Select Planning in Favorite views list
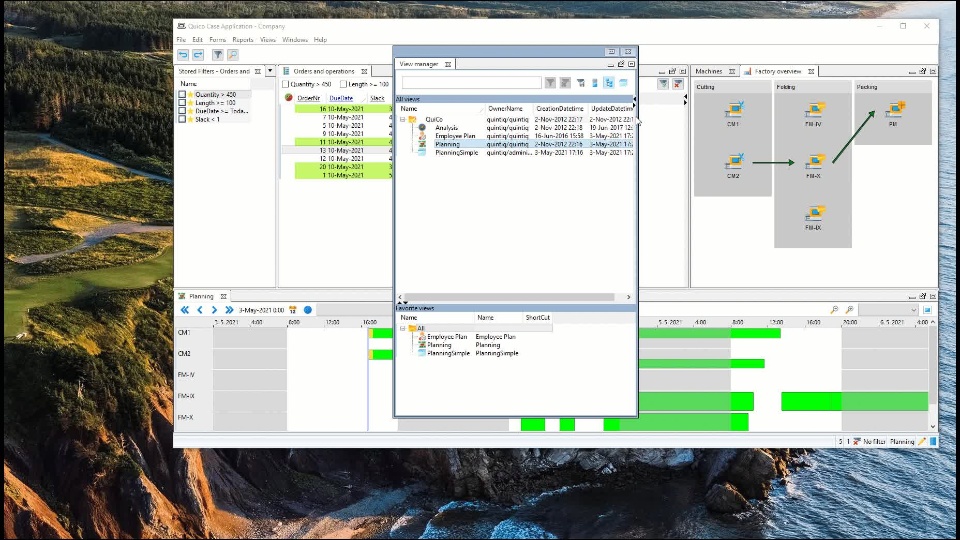The image size is (960, 540). (439, 345)
